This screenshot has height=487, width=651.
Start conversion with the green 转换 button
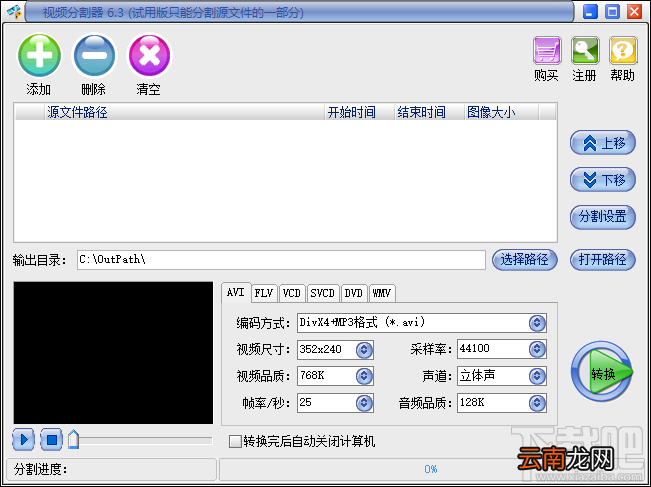602,372
